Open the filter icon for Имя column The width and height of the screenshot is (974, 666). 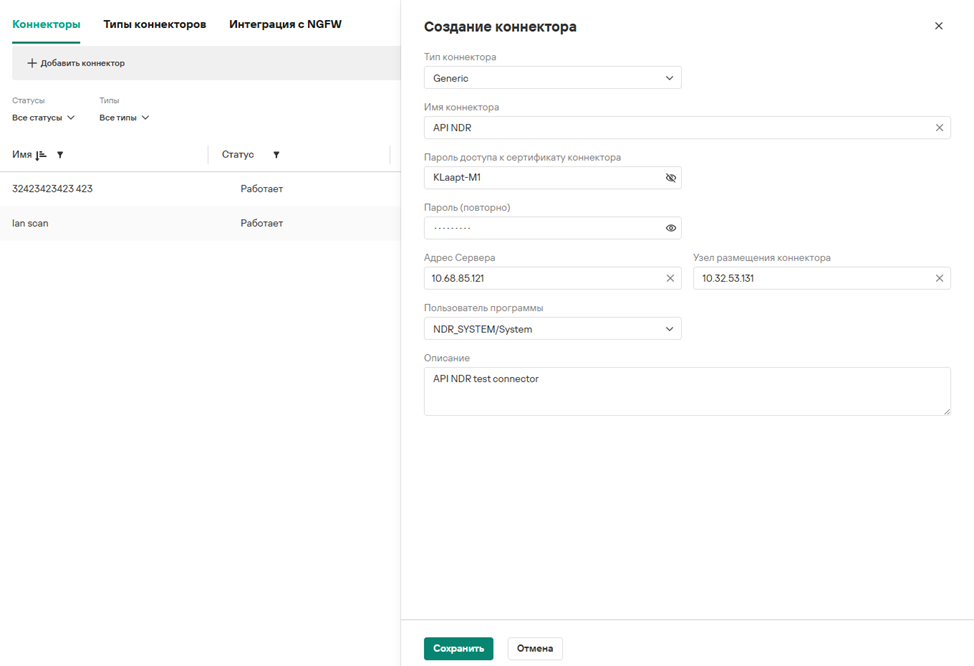[x=60, y=155]
